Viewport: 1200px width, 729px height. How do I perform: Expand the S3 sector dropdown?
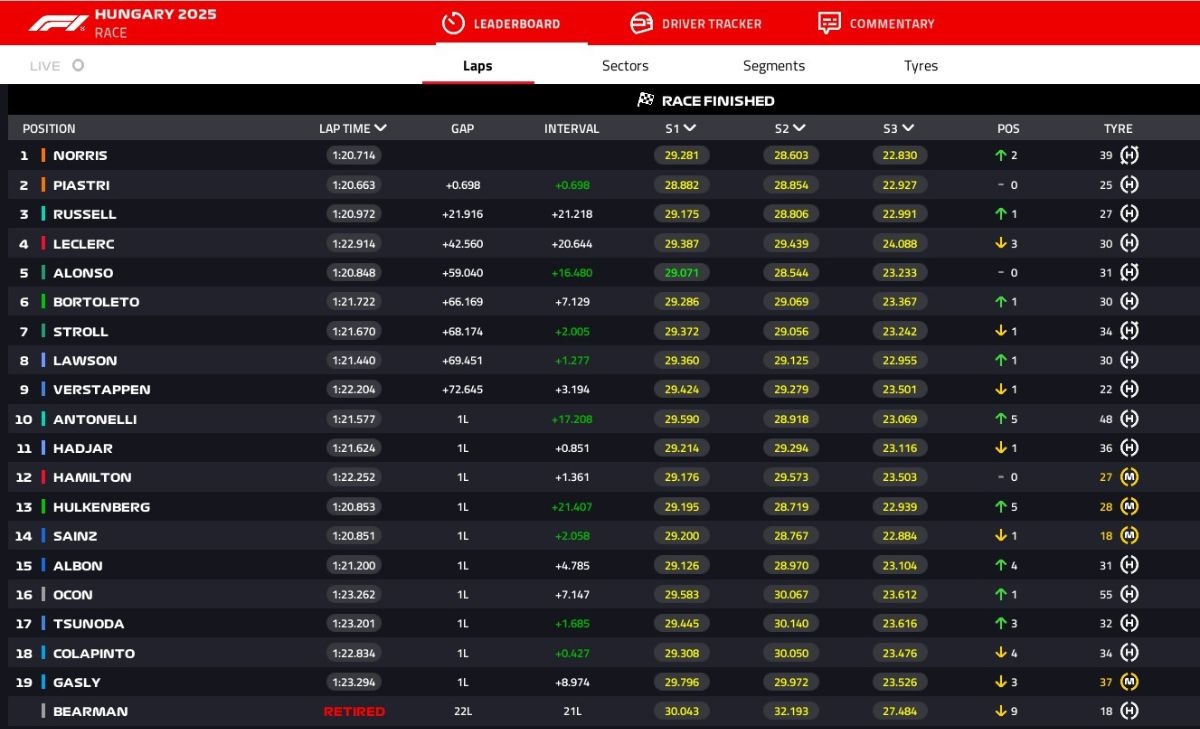908,128
